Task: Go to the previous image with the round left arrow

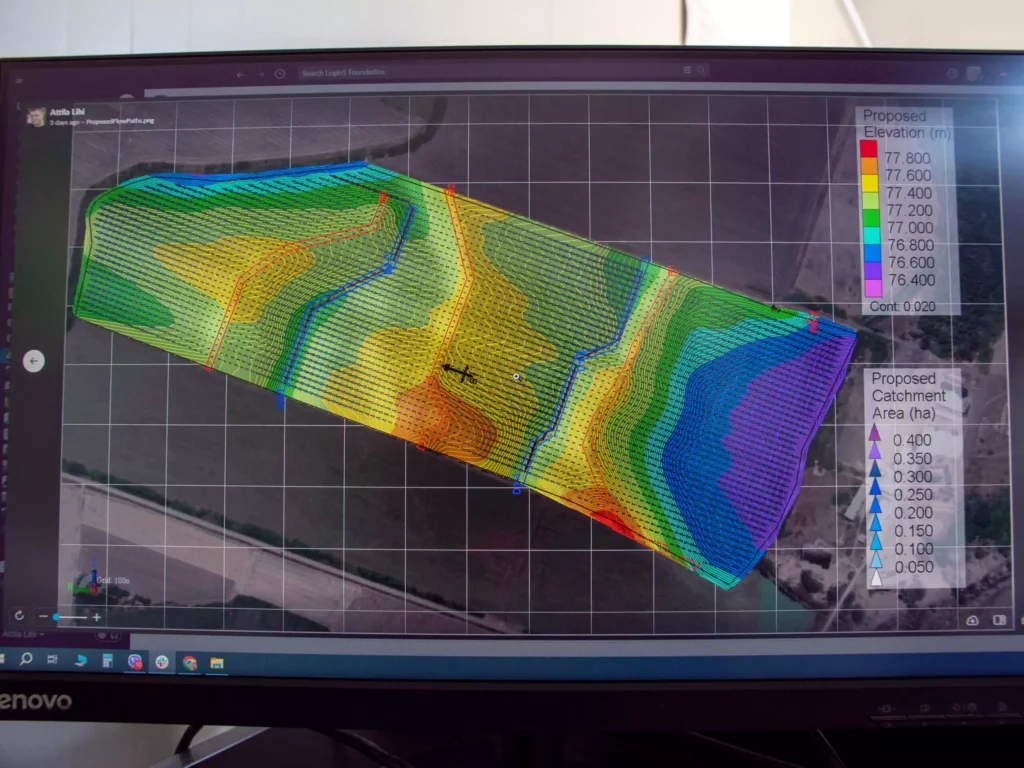Action: (x=34, y=360)
